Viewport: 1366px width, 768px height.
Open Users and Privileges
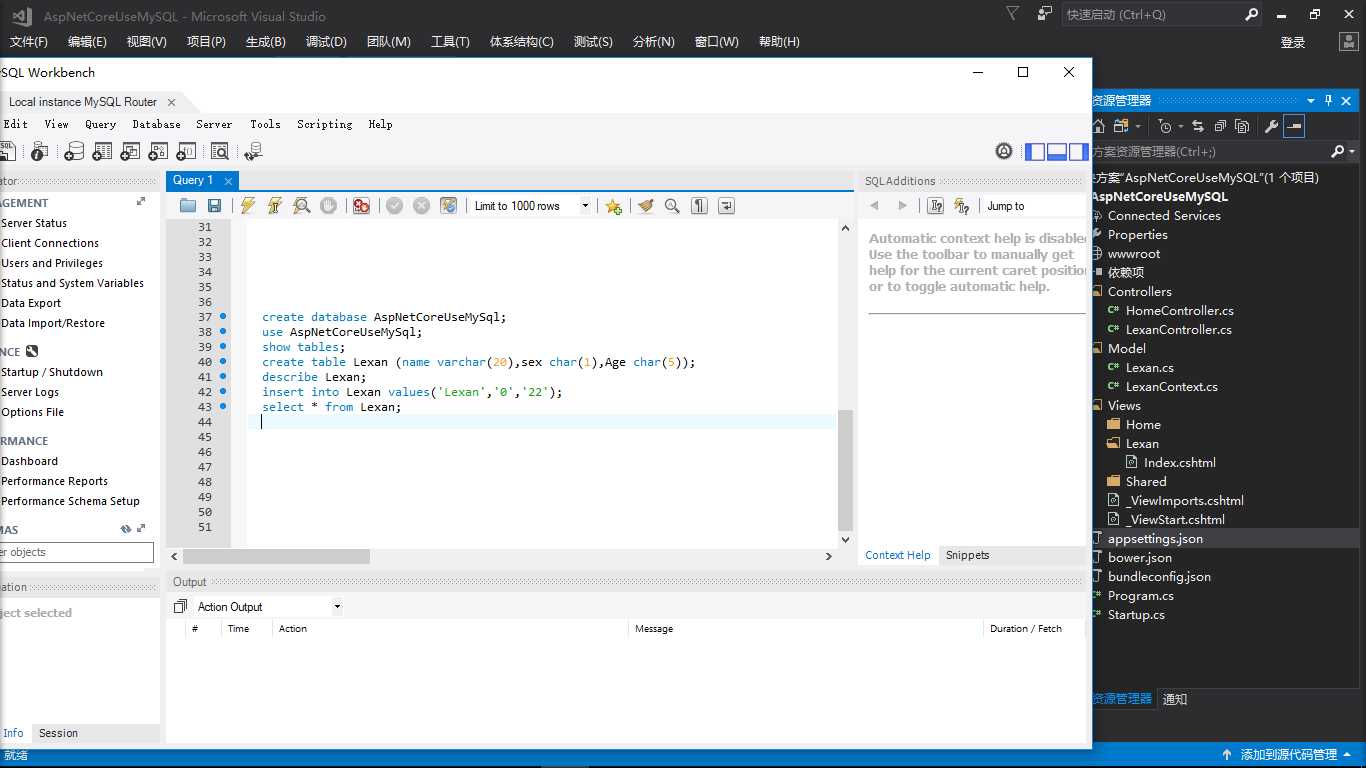[x=52, y=263]
